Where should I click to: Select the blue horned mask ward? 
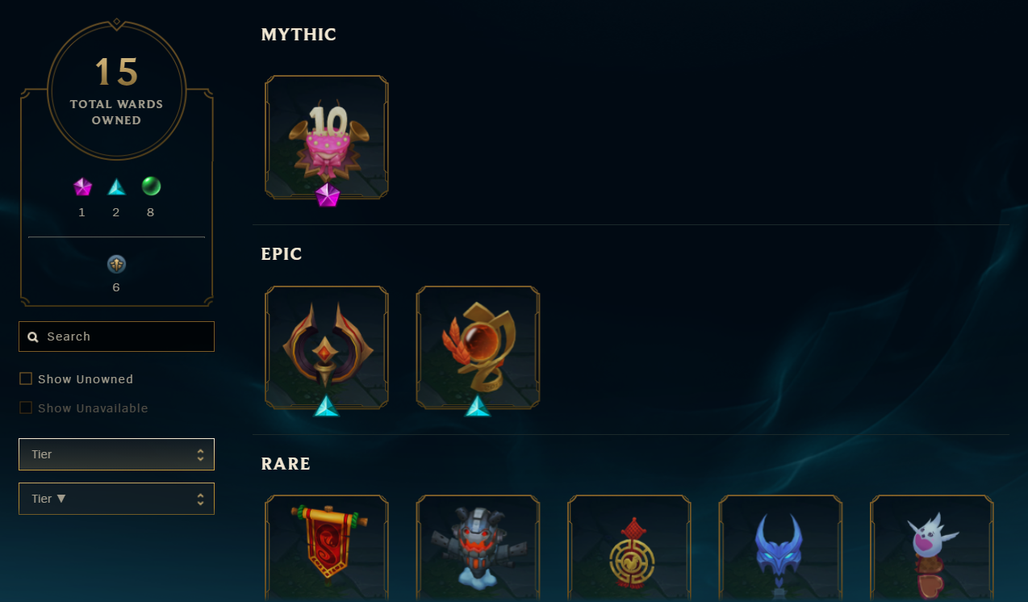click(780, 548)
